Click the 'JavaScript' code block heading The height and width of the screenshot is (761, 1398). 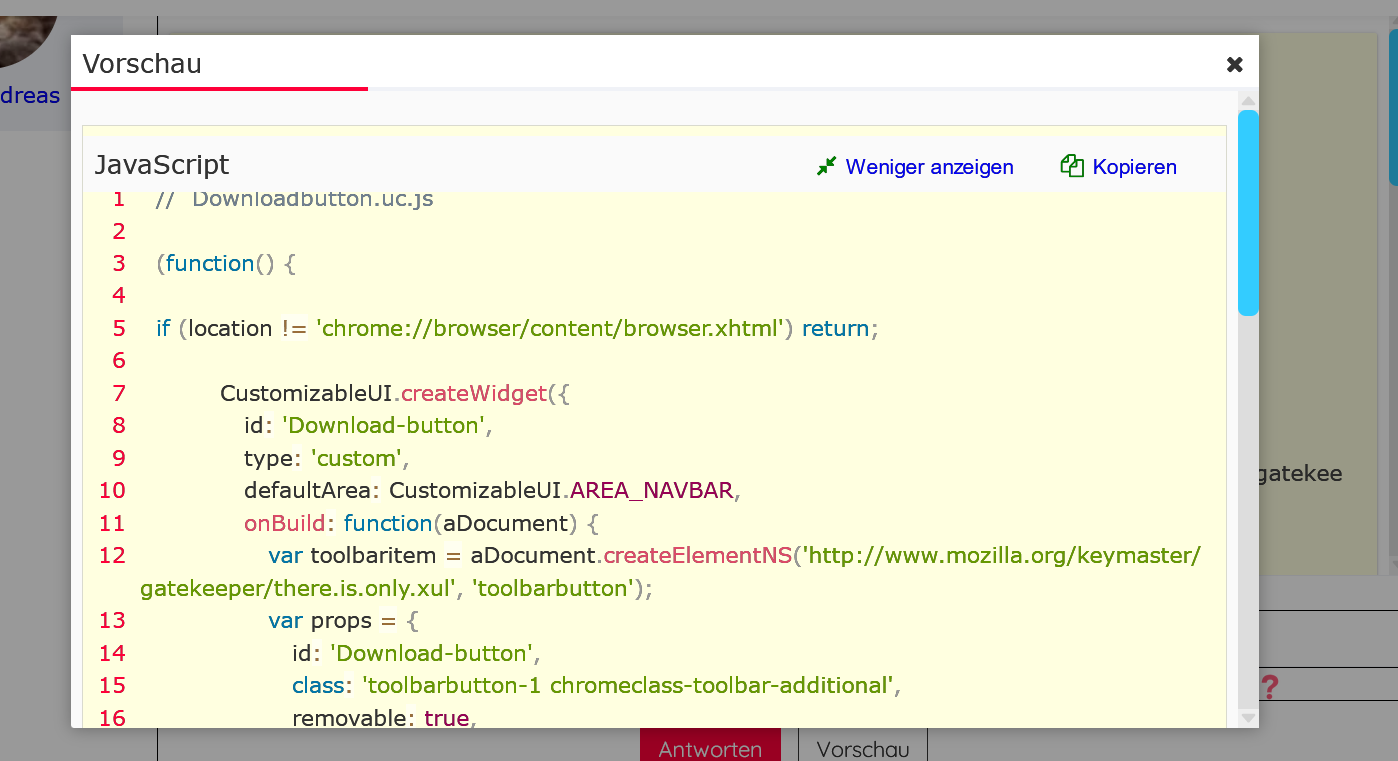[x=161, y=165]
